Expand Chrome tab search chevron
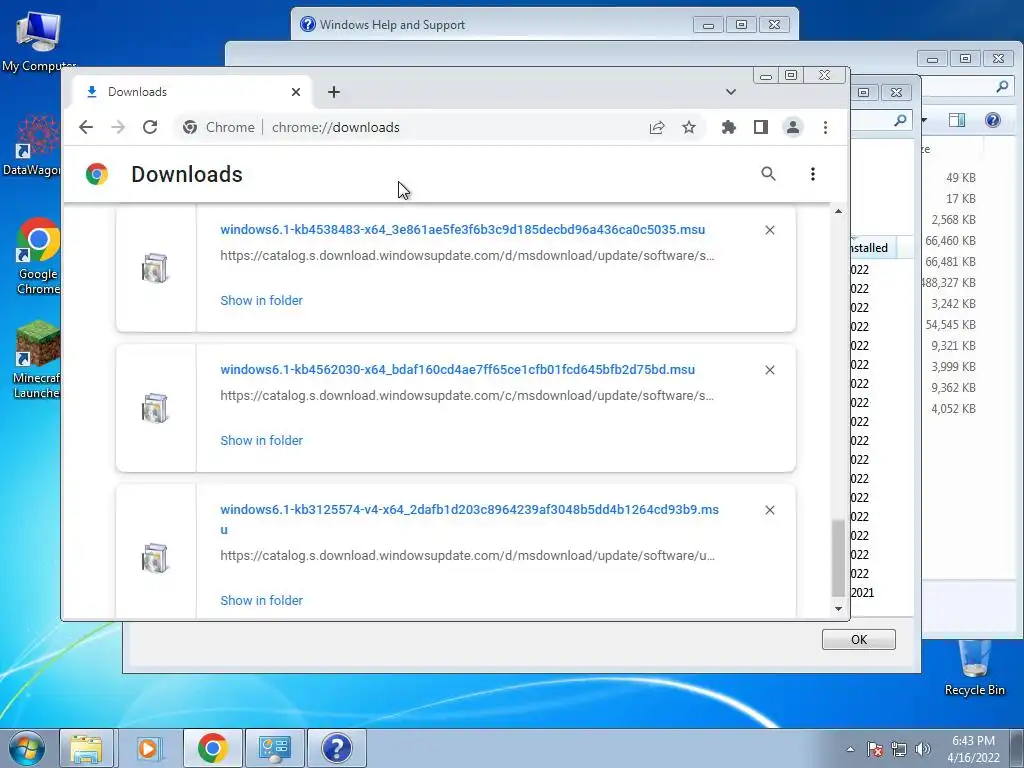Screen dimensions: 1024x768 (731, 92)
